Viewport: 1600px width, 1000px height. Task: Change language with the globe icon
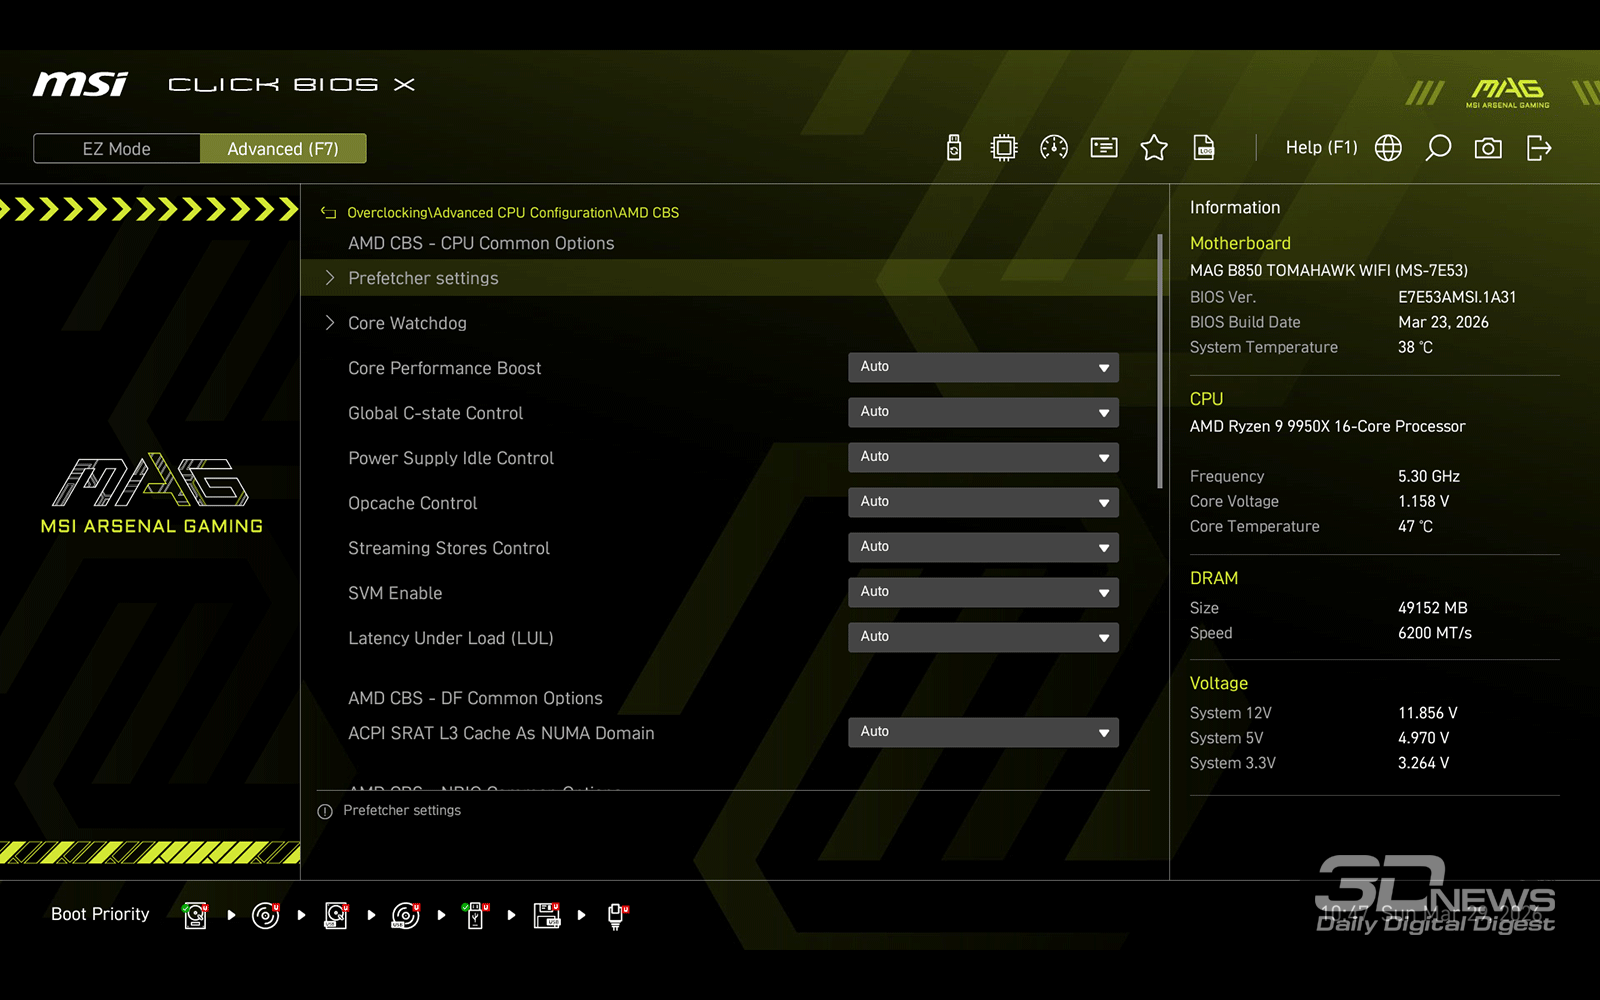[1388, 148]
